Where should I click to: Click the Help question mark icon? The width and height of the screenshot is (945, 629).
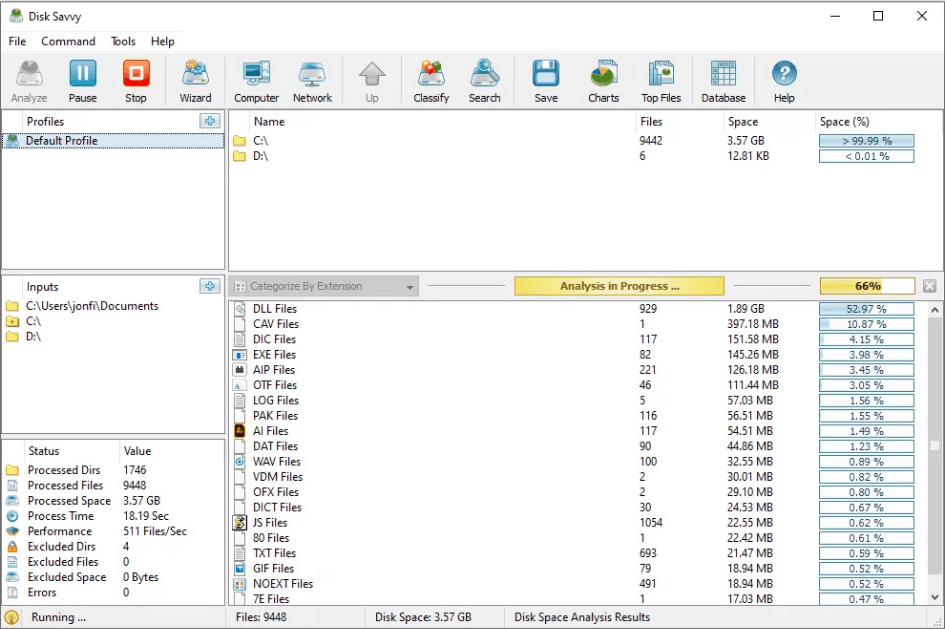[x=784, y=74]
